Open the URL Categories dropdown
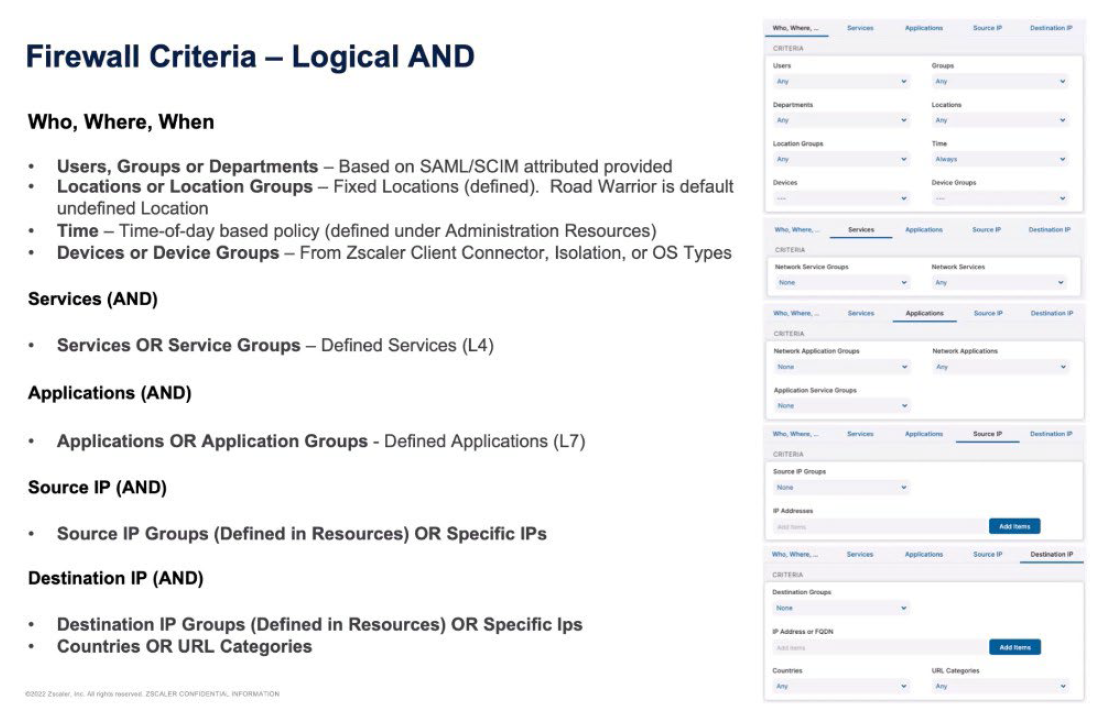 click(1000, 687)
